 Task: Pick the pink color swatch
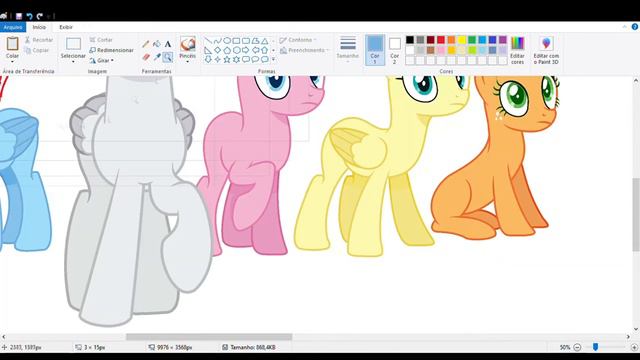441,50
